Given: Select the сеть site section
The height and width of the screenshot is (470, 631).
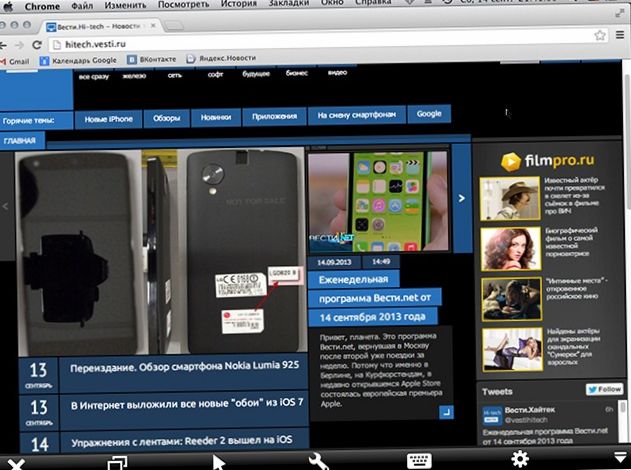Looking at the screenshot, I should coord(175,75).
